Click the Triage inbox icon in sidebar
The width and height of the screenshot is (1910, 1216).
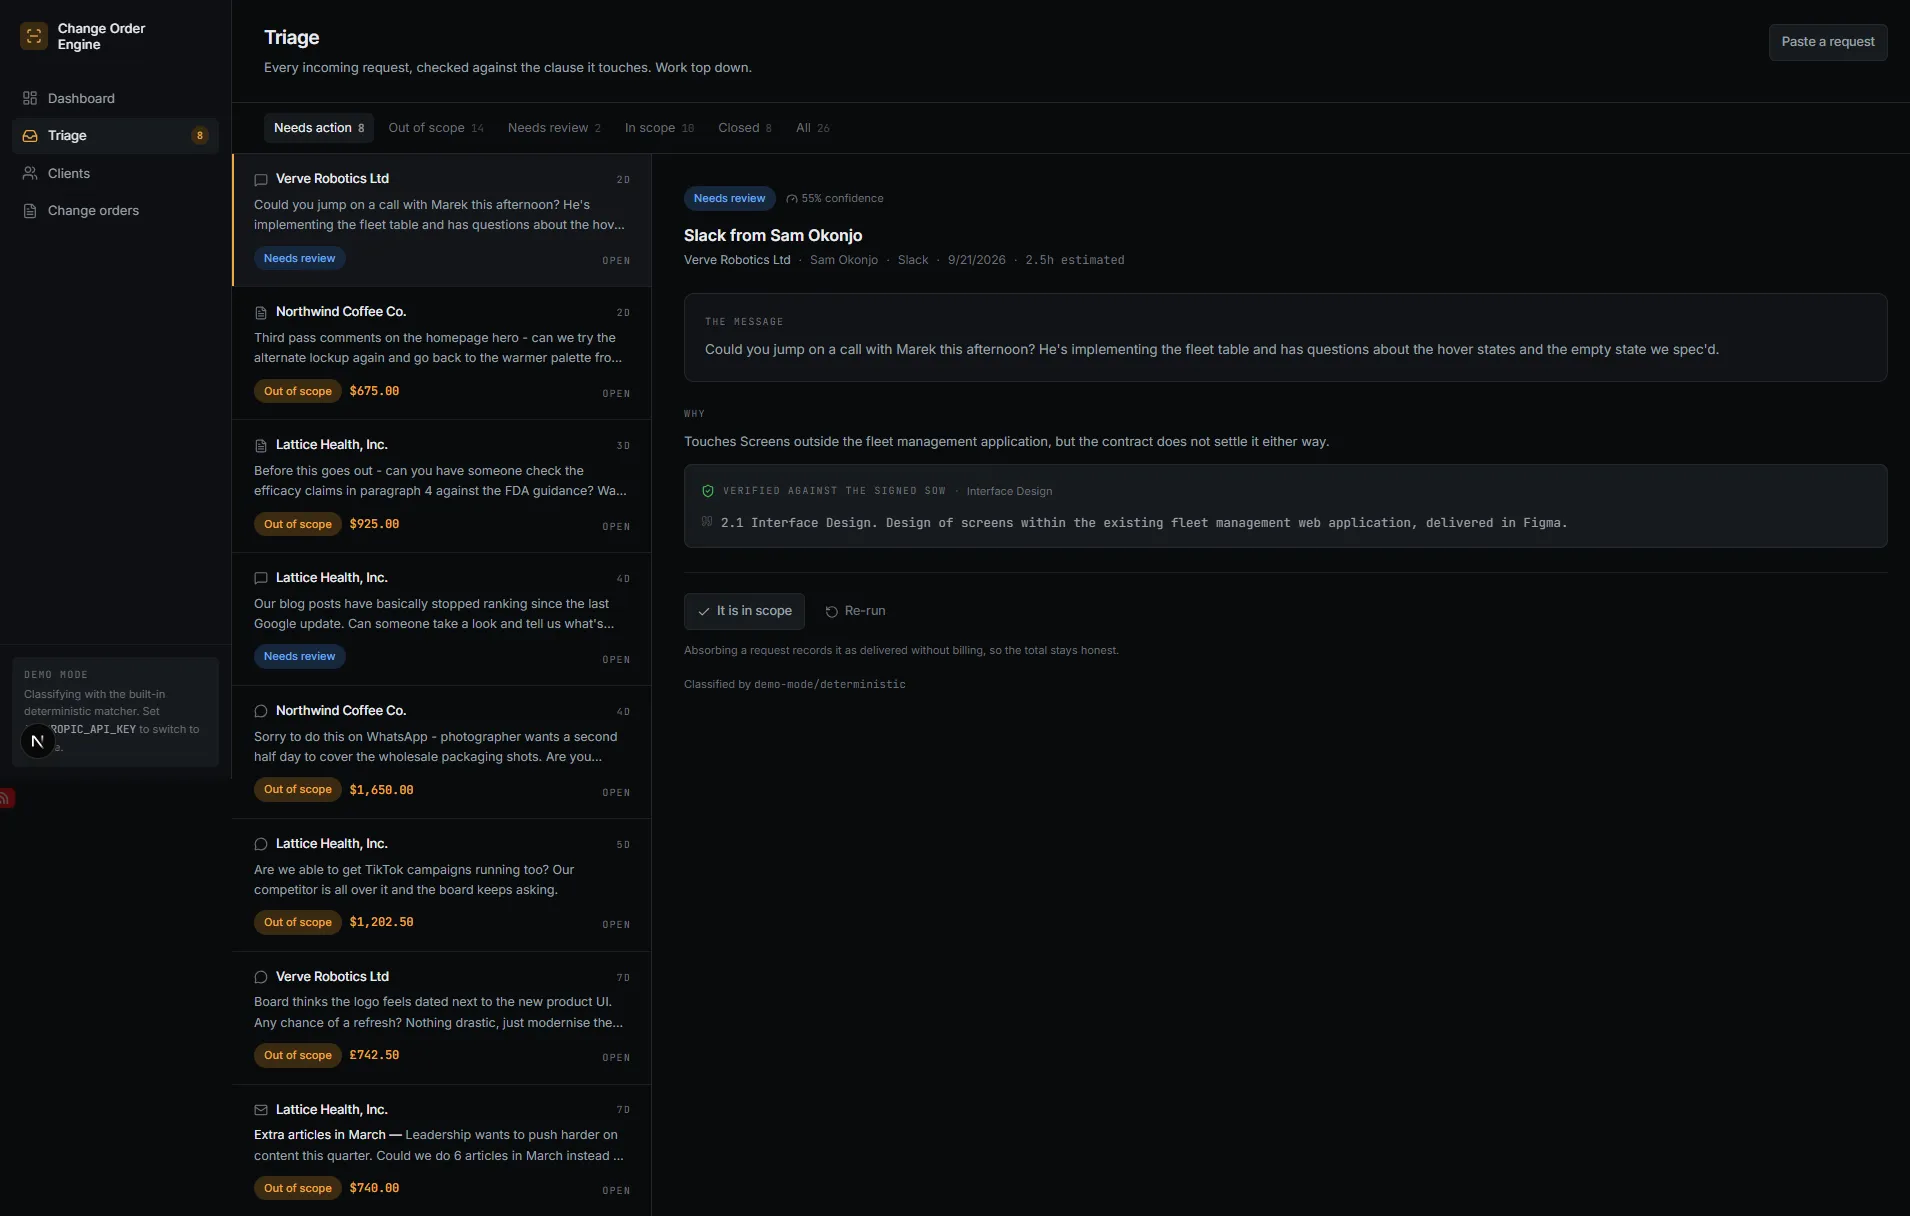click(x=30, y=135)
